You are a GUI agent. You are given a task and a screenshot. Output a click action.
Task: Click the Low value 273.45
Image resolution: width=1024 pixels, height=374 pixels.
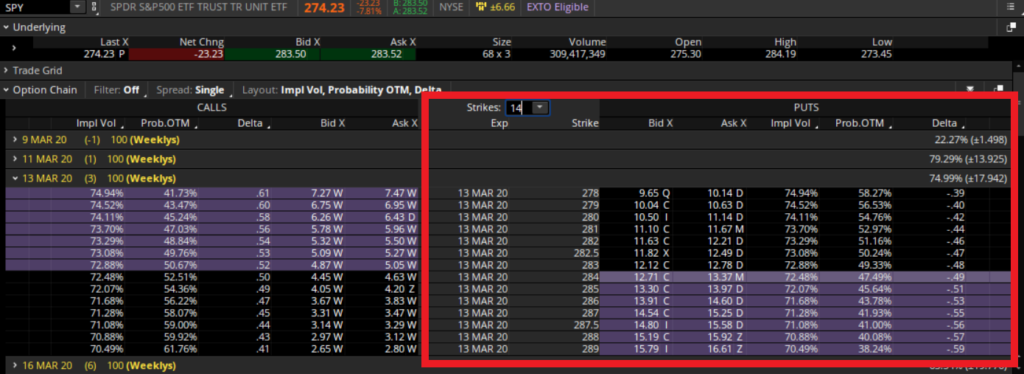876,54
